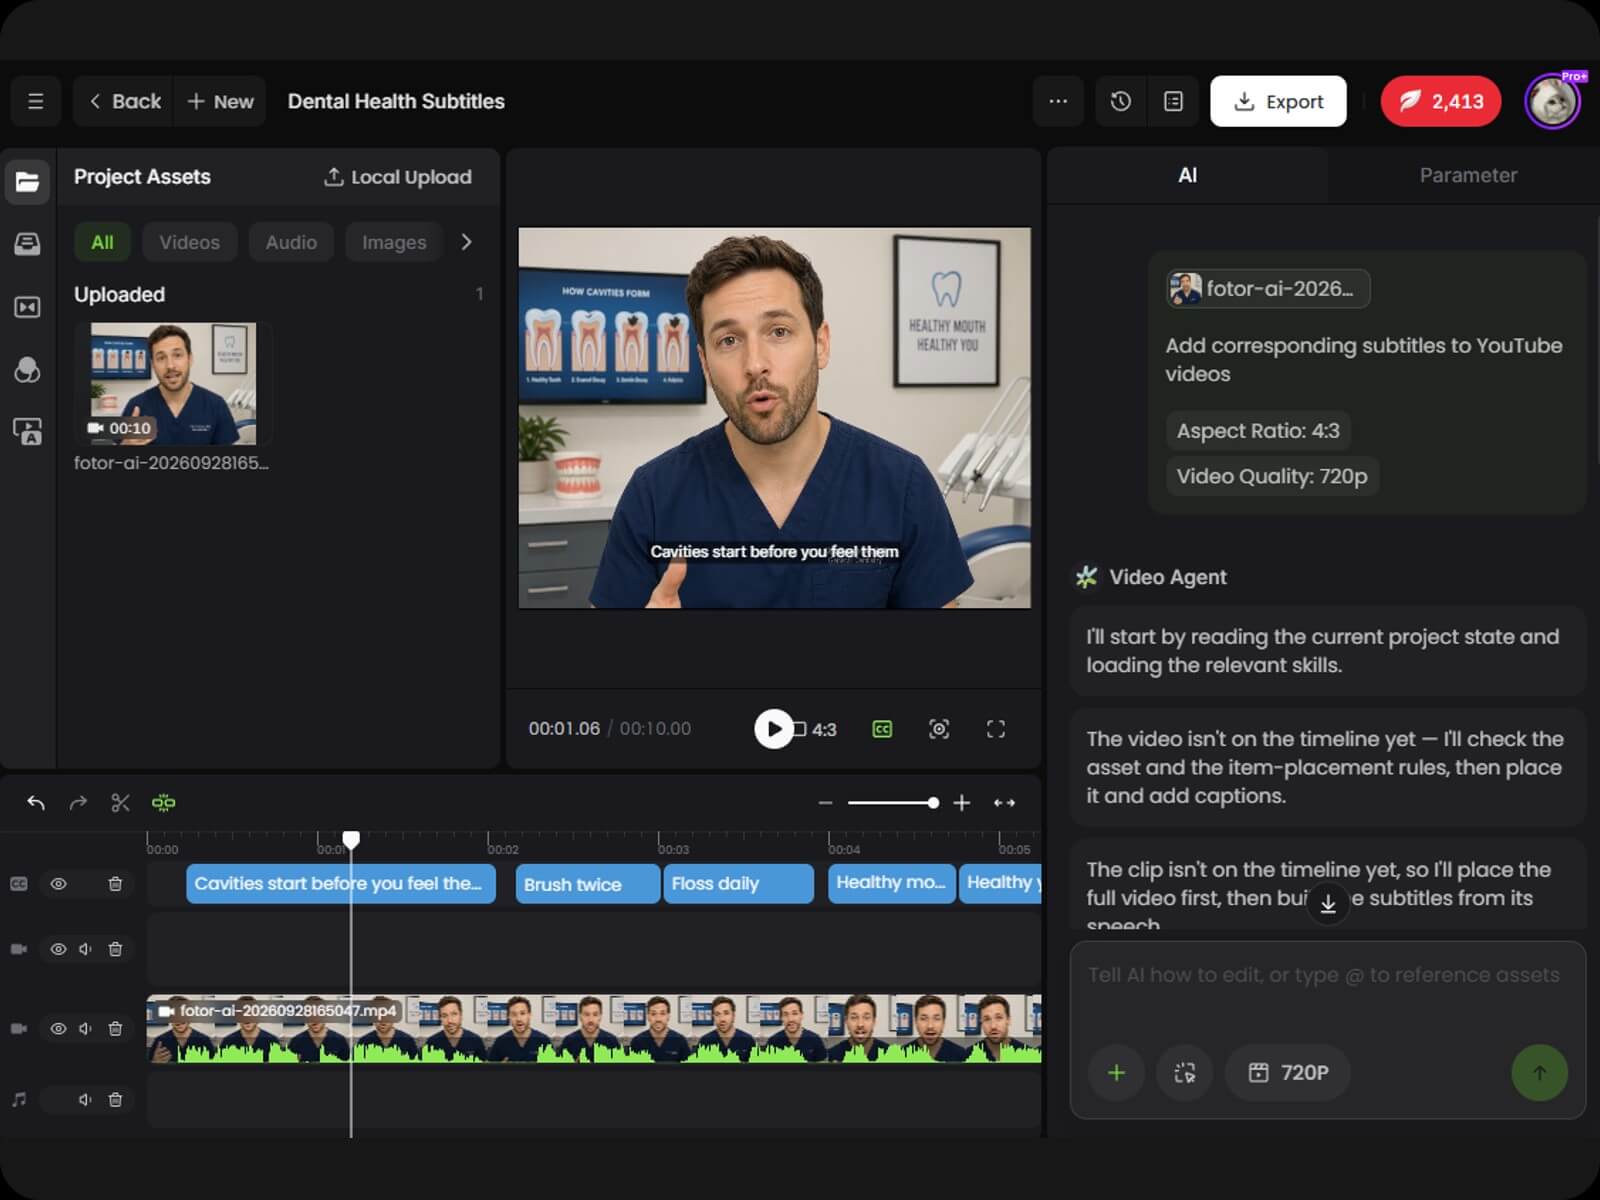Create a New project
Screen dimensions: 1600x1200
point(221,101)
